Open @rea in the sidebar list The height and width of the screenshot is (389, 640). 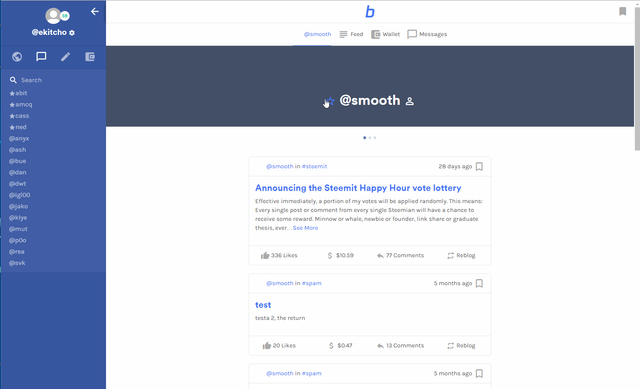(17, 252)
